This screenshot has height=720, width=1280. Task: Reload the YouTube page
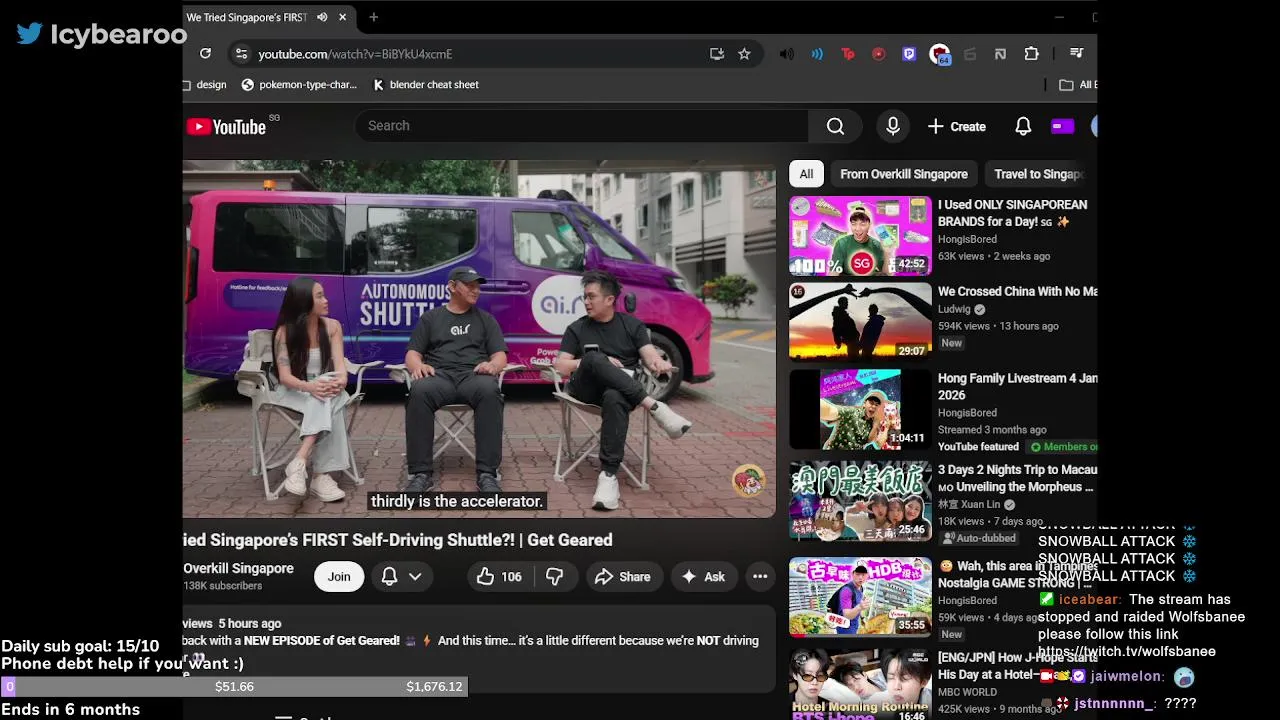(x=205, y=54)
